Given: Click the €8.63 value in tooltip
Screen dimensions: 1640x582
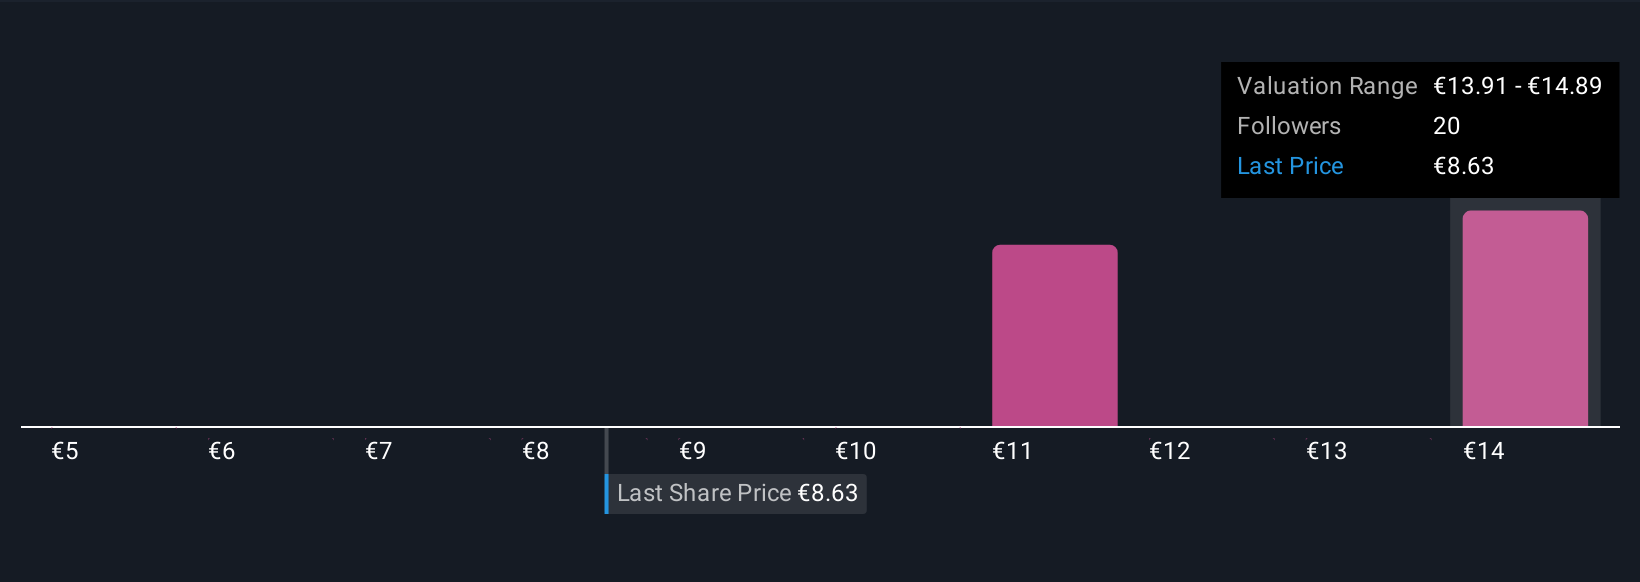Looking at the screenshot, I should click(1464, 166).
